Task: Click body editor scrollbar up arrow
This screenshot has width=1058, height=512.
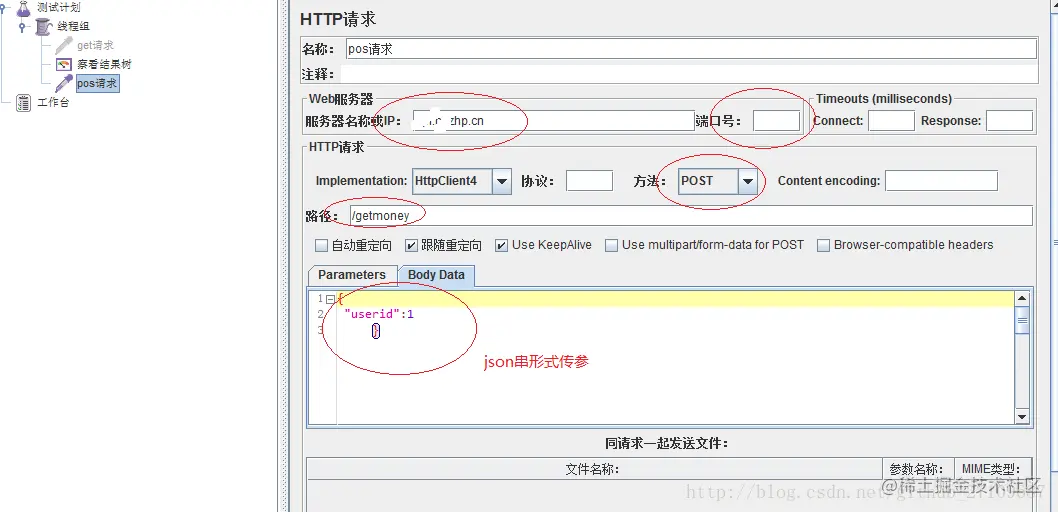Action: [x=1022, y=299]
